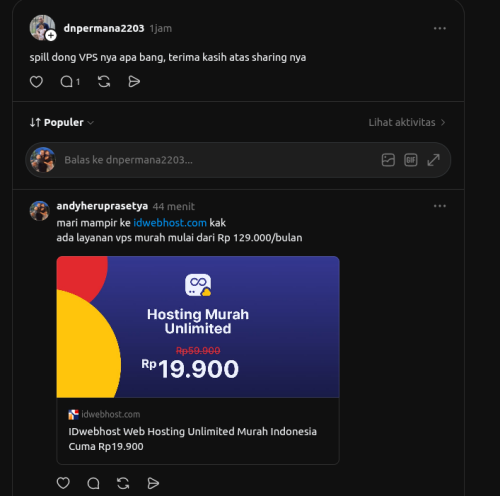Open the Hosting Murah Unlimited preview image
500x496 pixels.
(198, 327)
